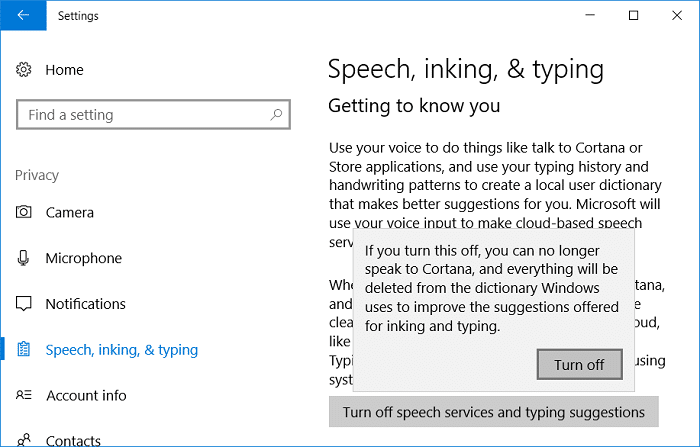Click the Account info icon
Image resolution: width=700 pixels, height=447 pixels.
pyautogui.click(x=24, y=396)
